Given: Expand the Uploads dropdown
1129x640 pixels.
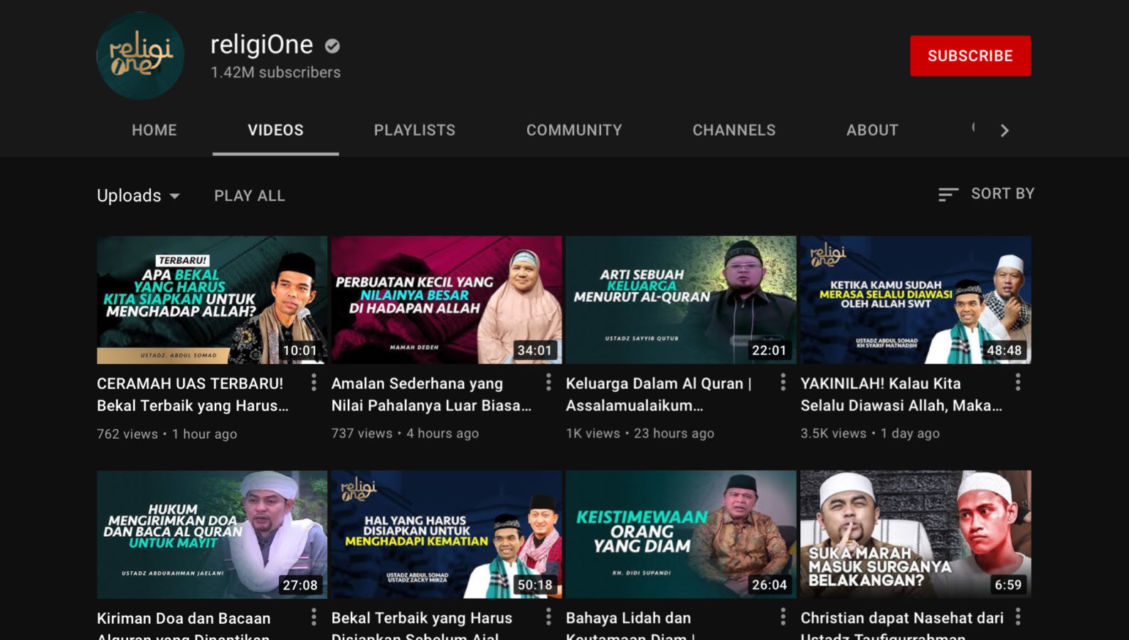Looking at the screenshot, I should (138, 196).
